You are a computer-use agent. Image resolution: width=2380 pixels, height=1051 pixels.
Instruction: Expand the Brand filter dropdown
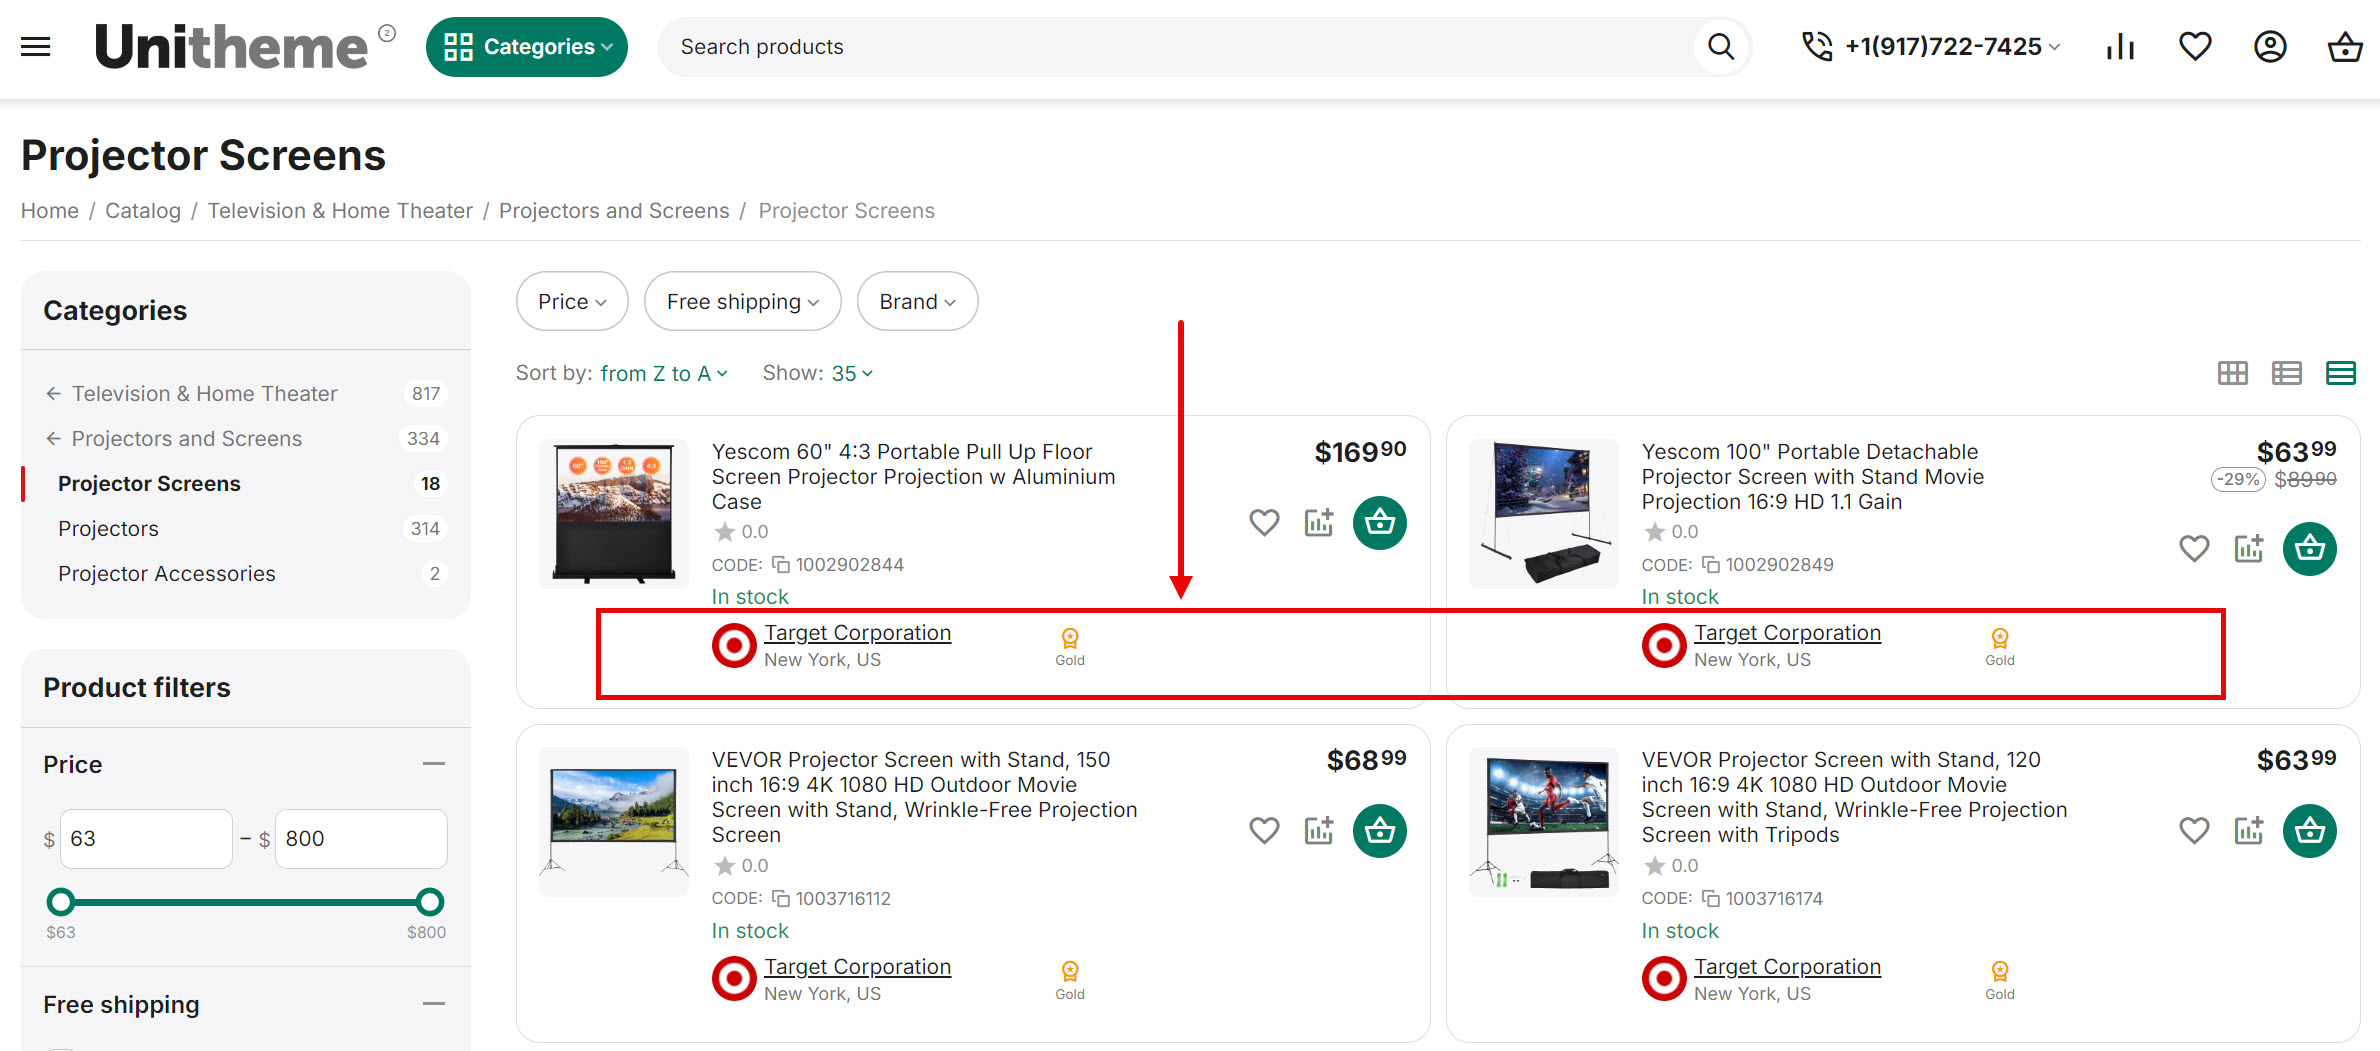pos(917,301)
